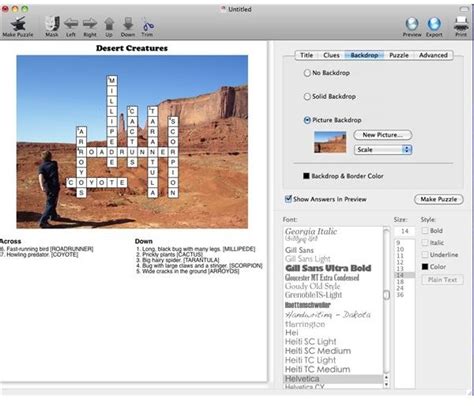This screenshot has width=474, height=406.
Task: Select font size 36 in the list
Action: (405, 295)
